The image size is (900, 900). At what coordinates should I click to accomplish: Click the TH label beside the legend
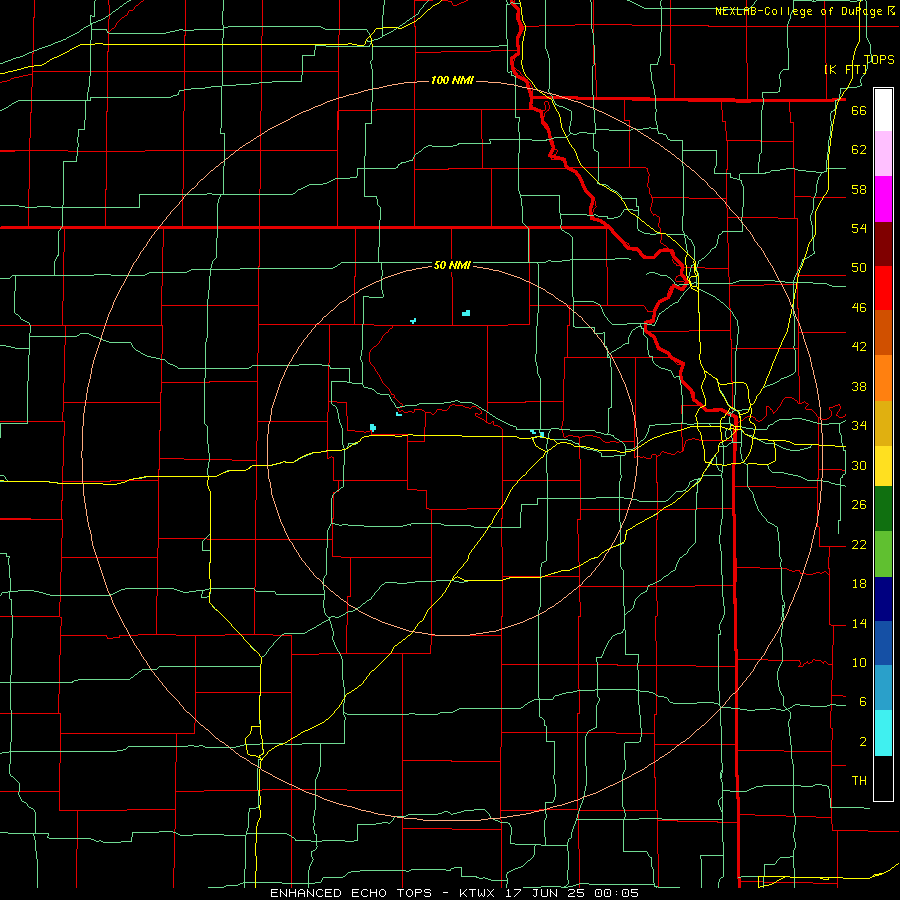click(x=859, y=781)
